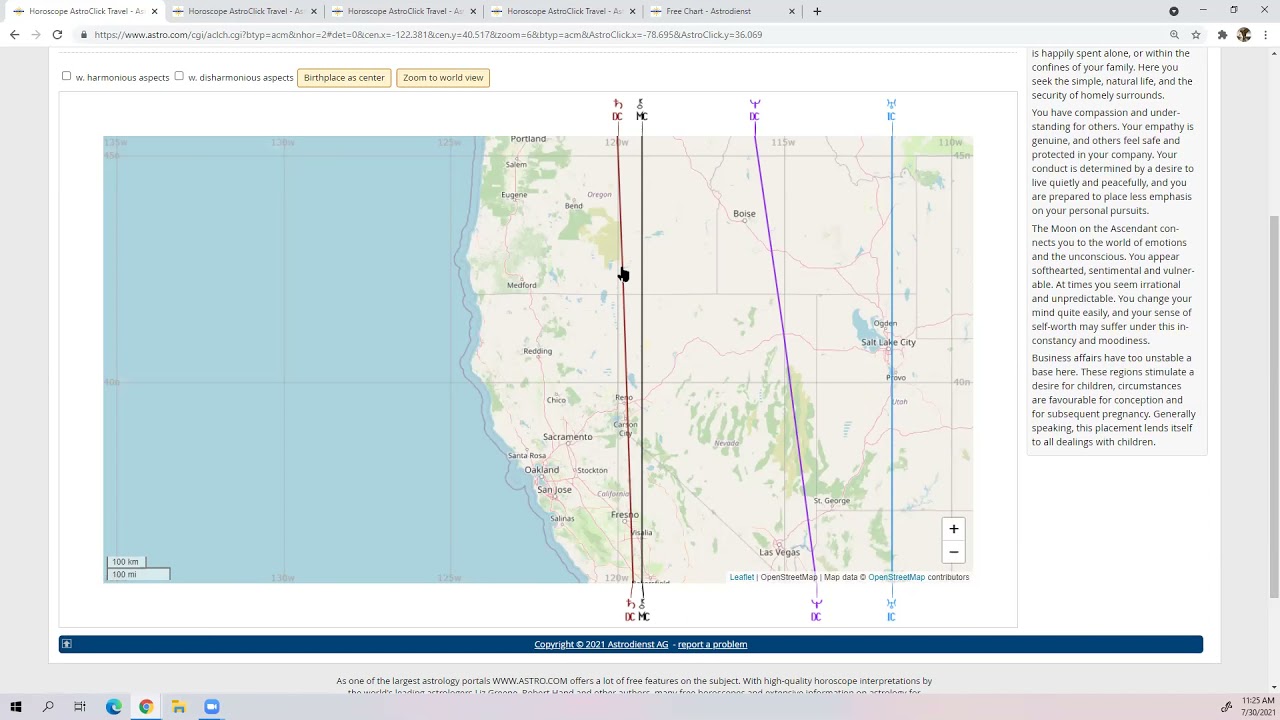This screenshot has width=1280, height=720.
Task: Zoom in with the map plus button
Action: (954, 529)
